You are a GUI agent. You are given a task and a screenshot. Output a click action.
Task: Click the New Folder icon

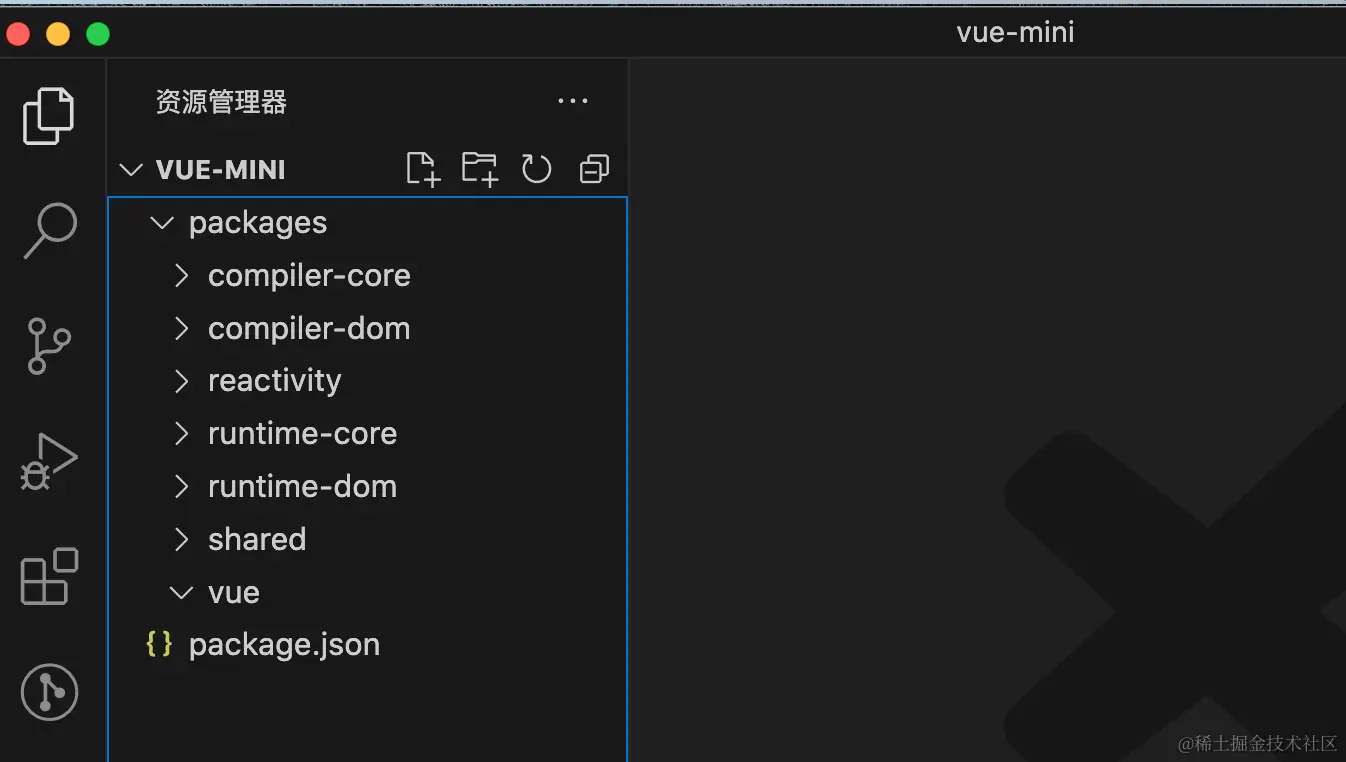pos(480,169)
